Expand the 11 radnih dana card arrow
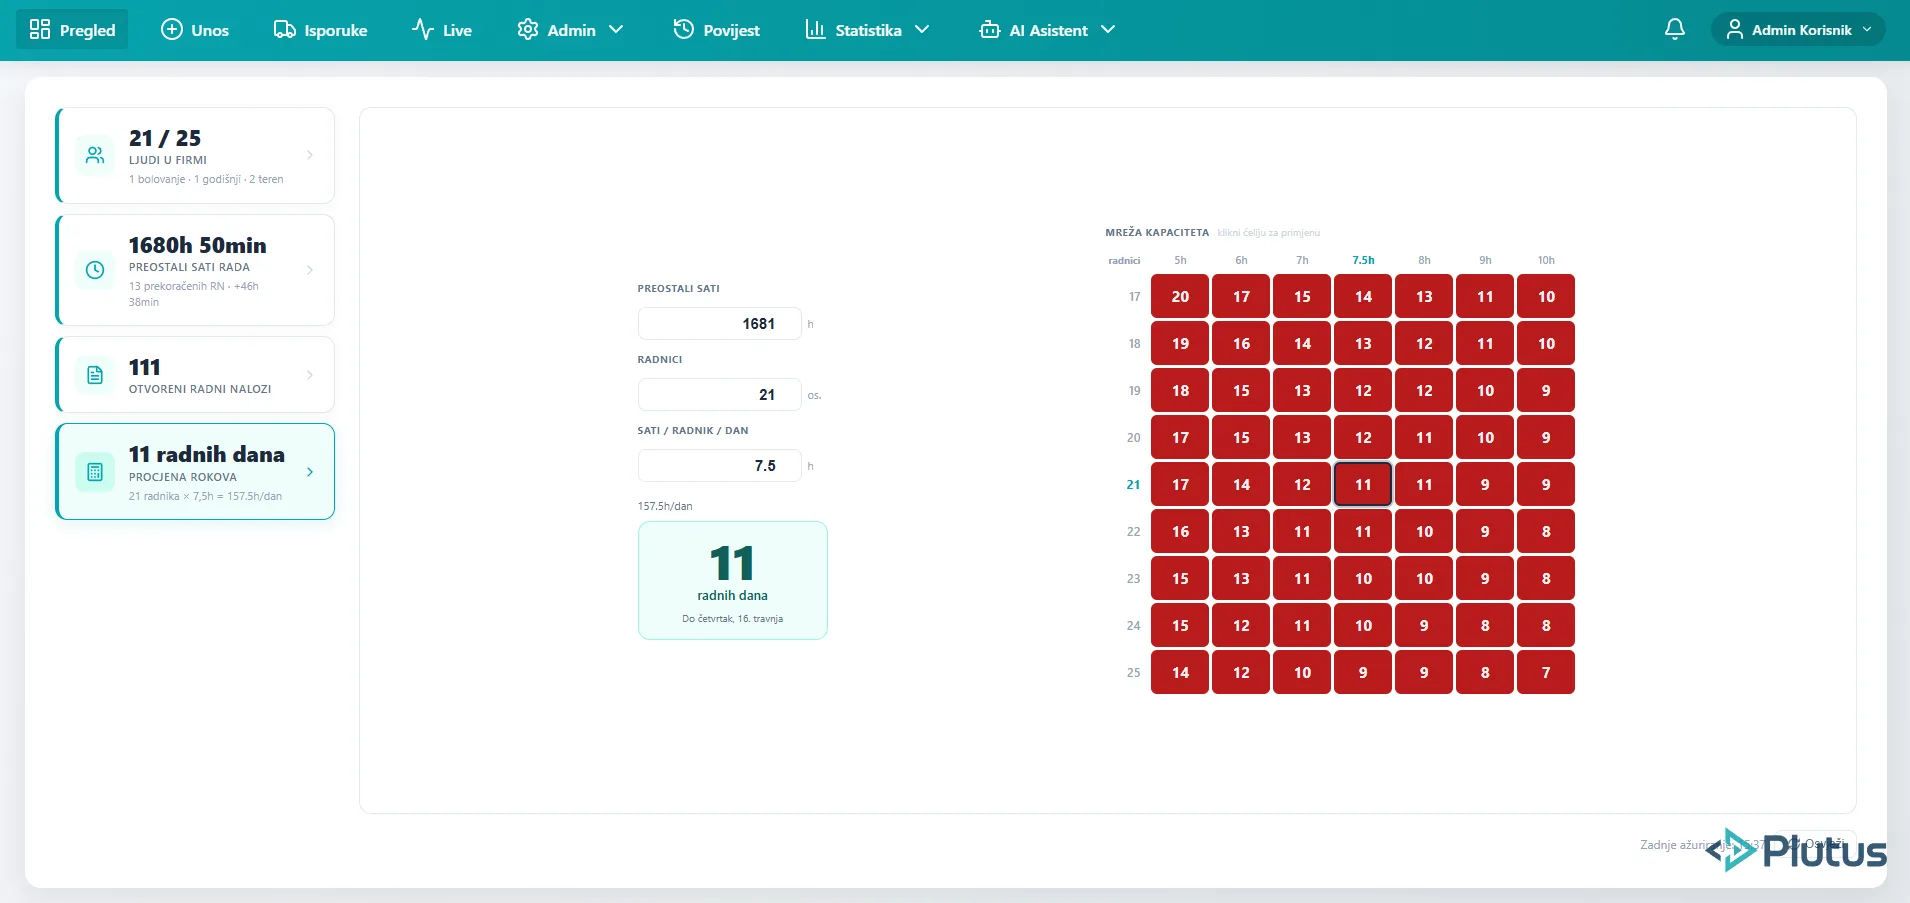This screenshot has height=903, width=1910. pos(310,472)
